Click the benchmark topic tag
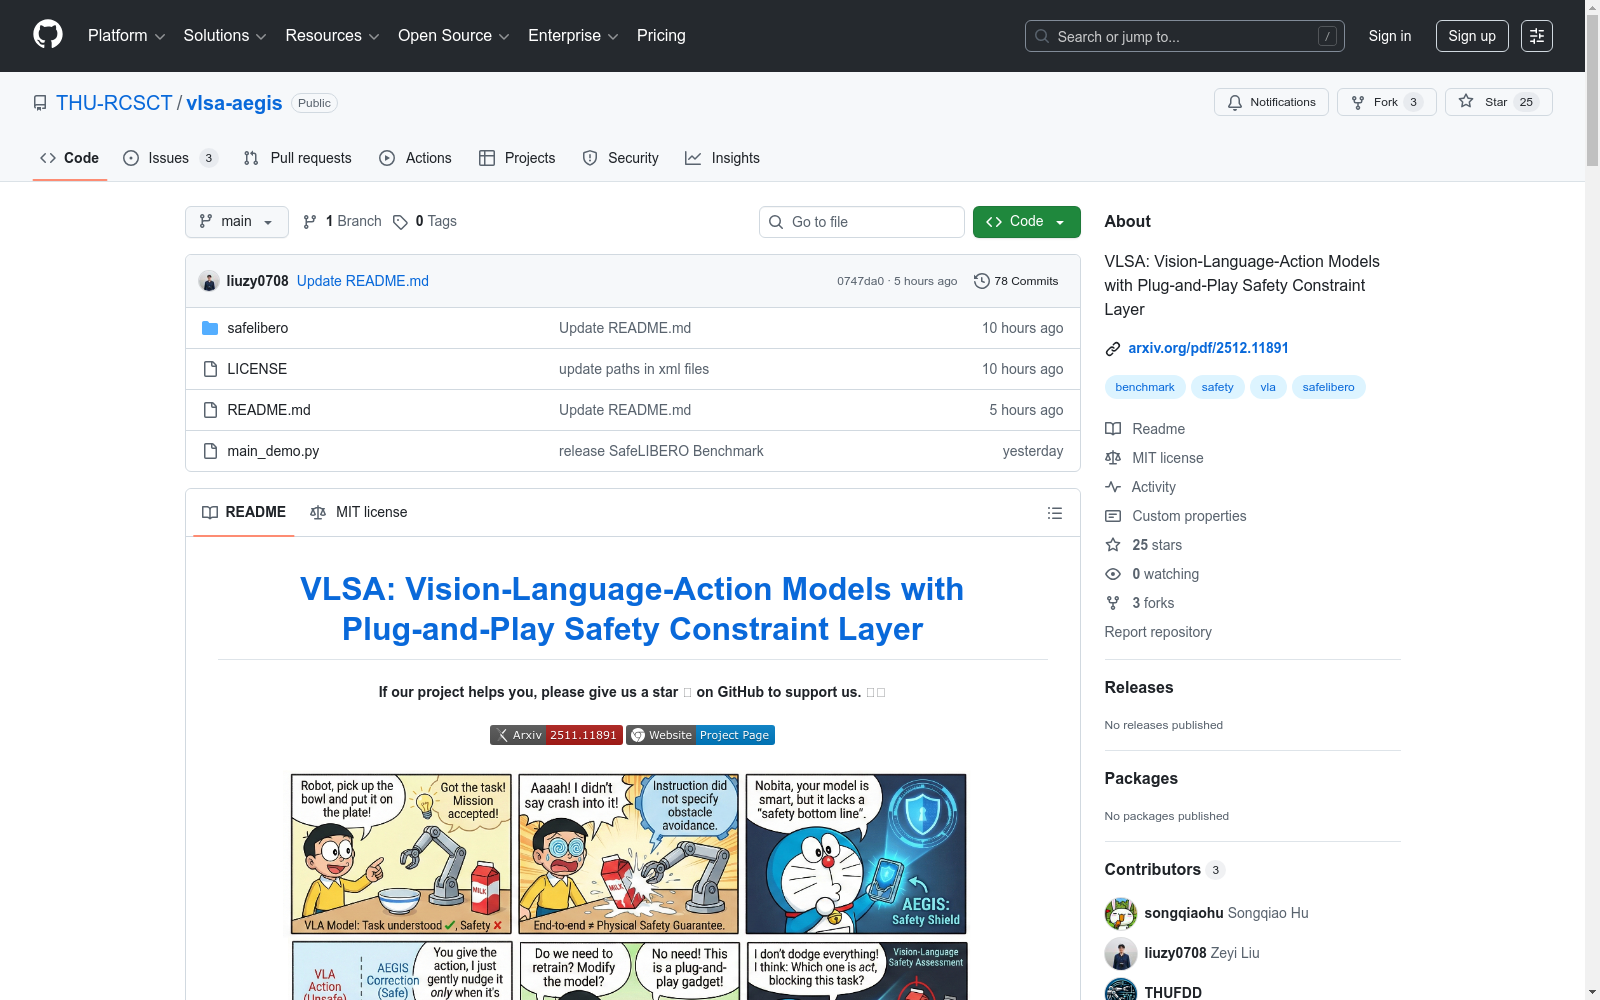 pyautogui.click(x=1145, y=387)
